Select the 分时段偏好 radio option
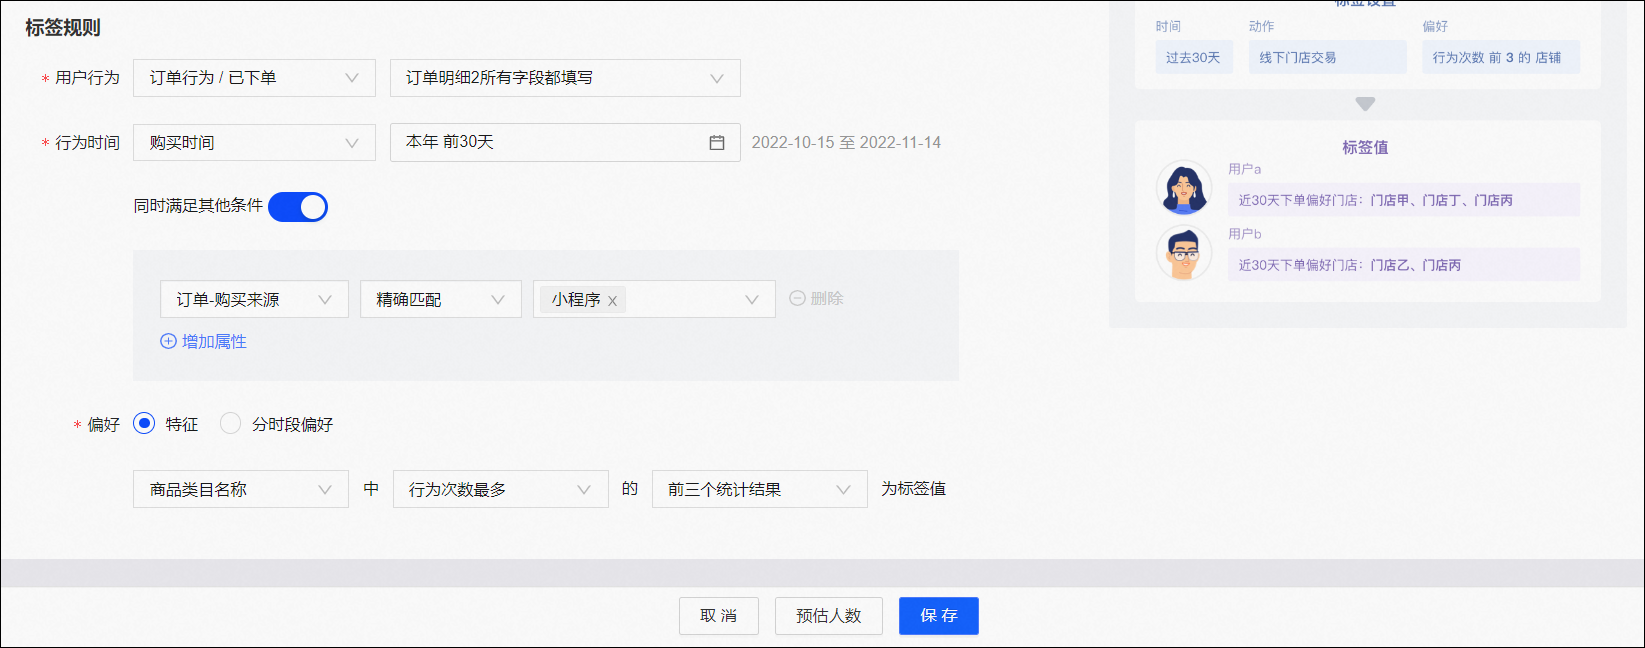 (x=230, y=424)
